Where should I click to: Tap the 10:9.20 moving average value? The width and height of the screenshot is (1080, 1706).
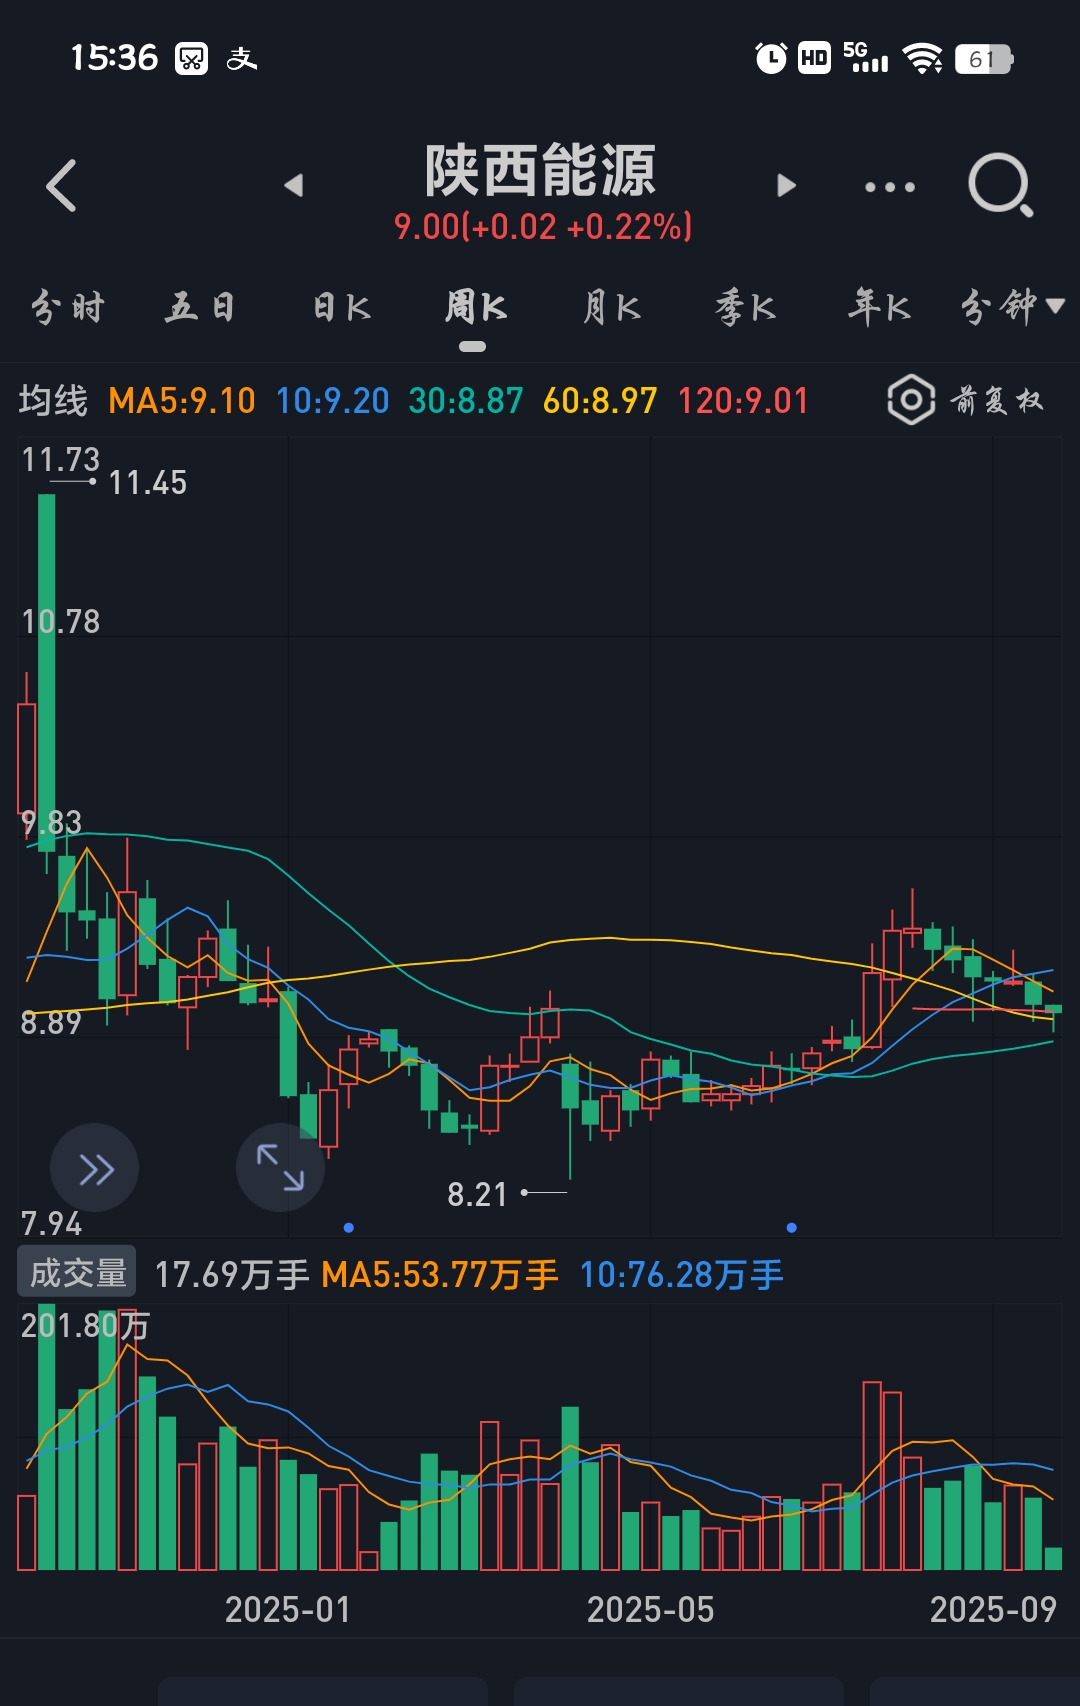[x=332, y=401]
